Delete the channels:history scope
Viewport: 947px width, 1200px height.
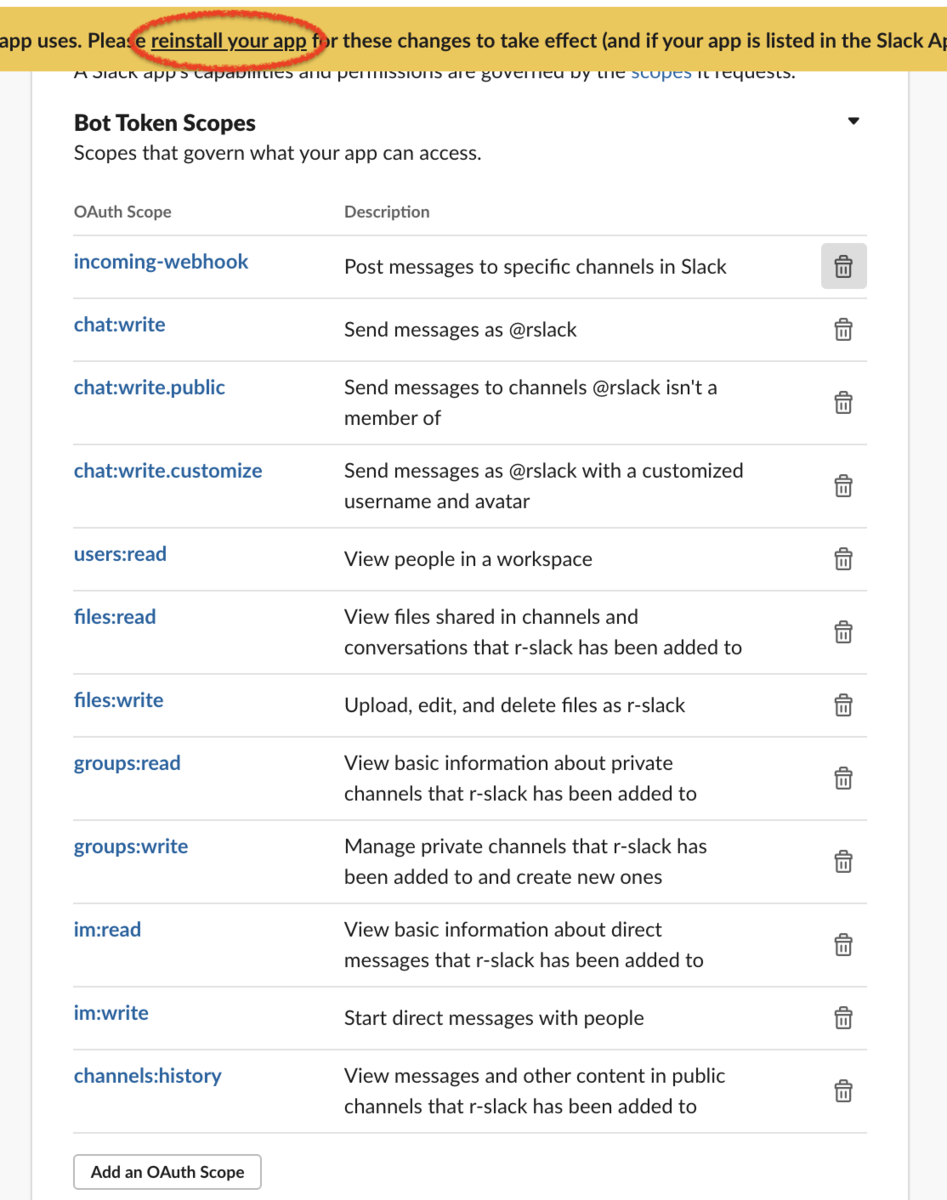coord(843,1091)
